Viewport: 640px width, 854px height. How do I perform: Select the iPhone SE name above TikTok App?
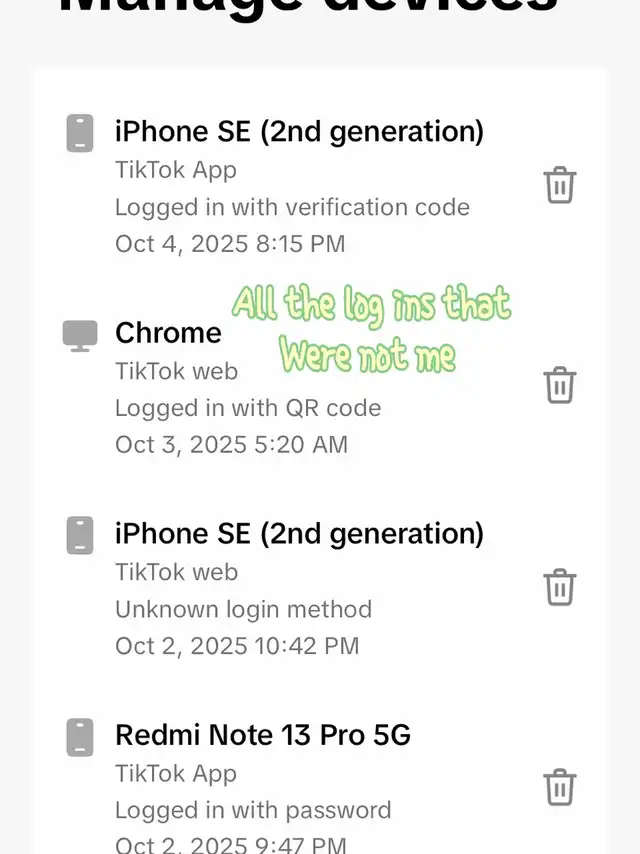tap(299, 131)
